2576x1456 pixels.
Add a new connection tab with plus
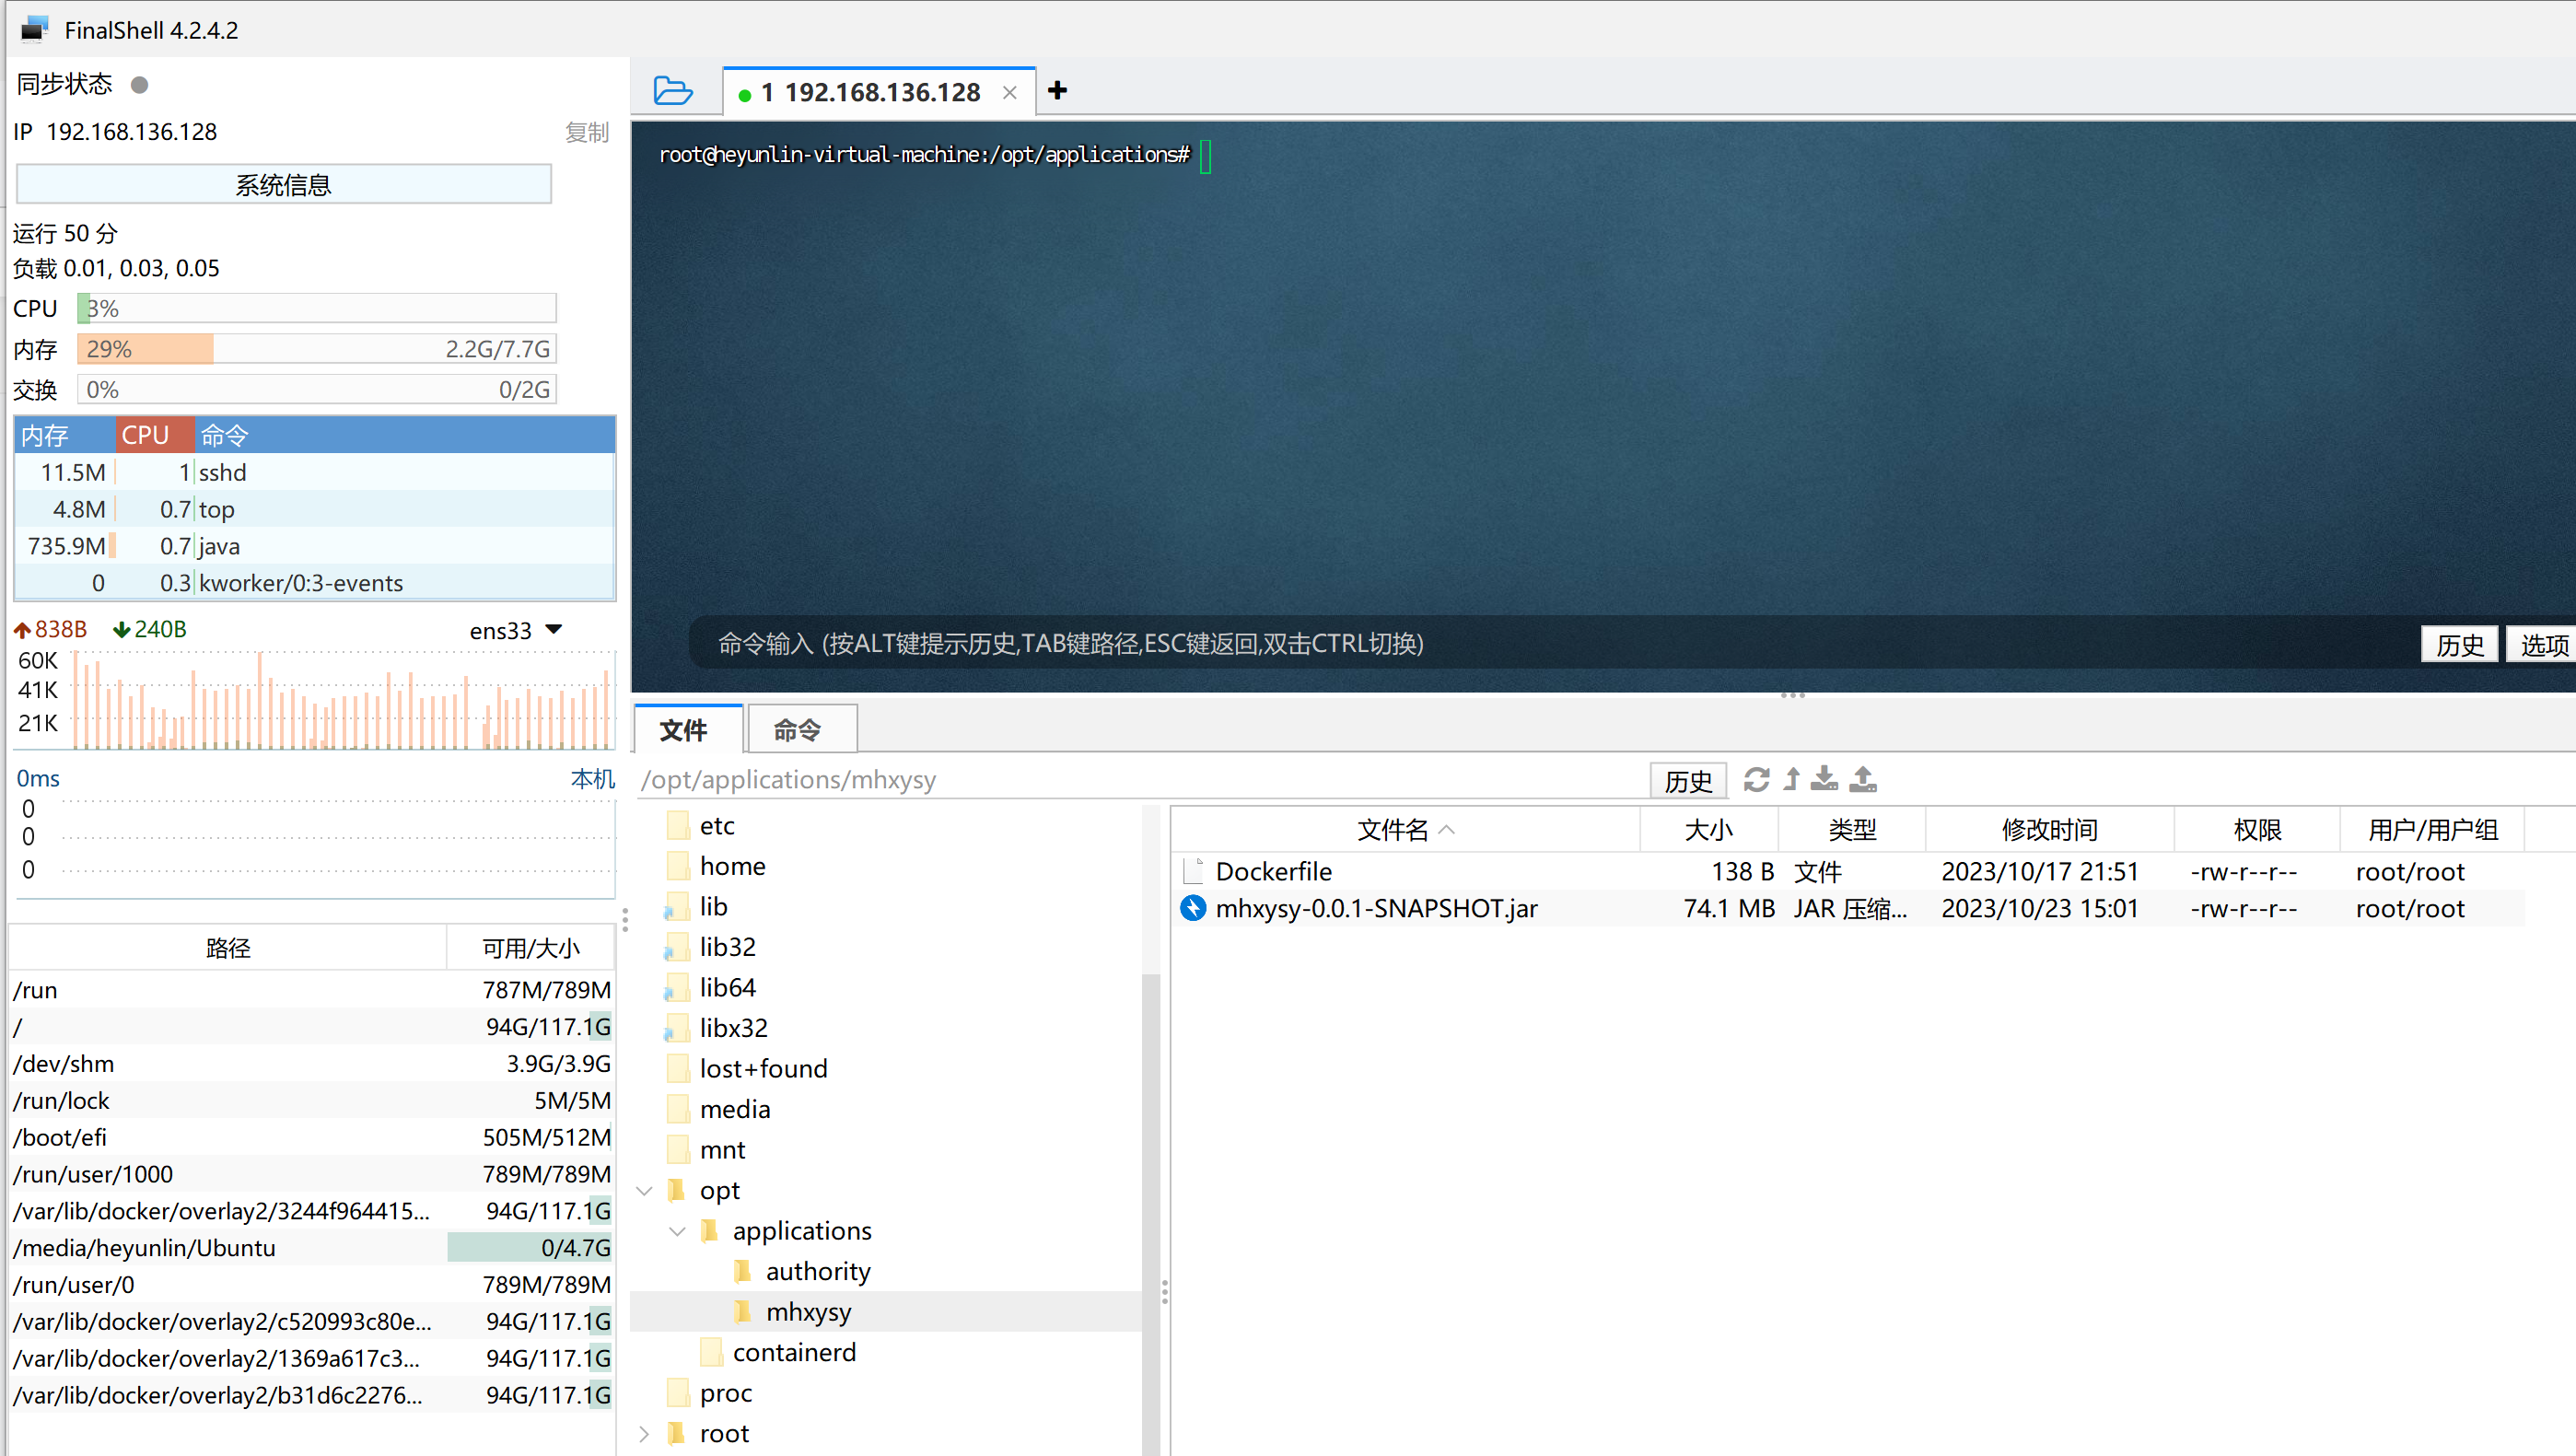click(1057, 91)
